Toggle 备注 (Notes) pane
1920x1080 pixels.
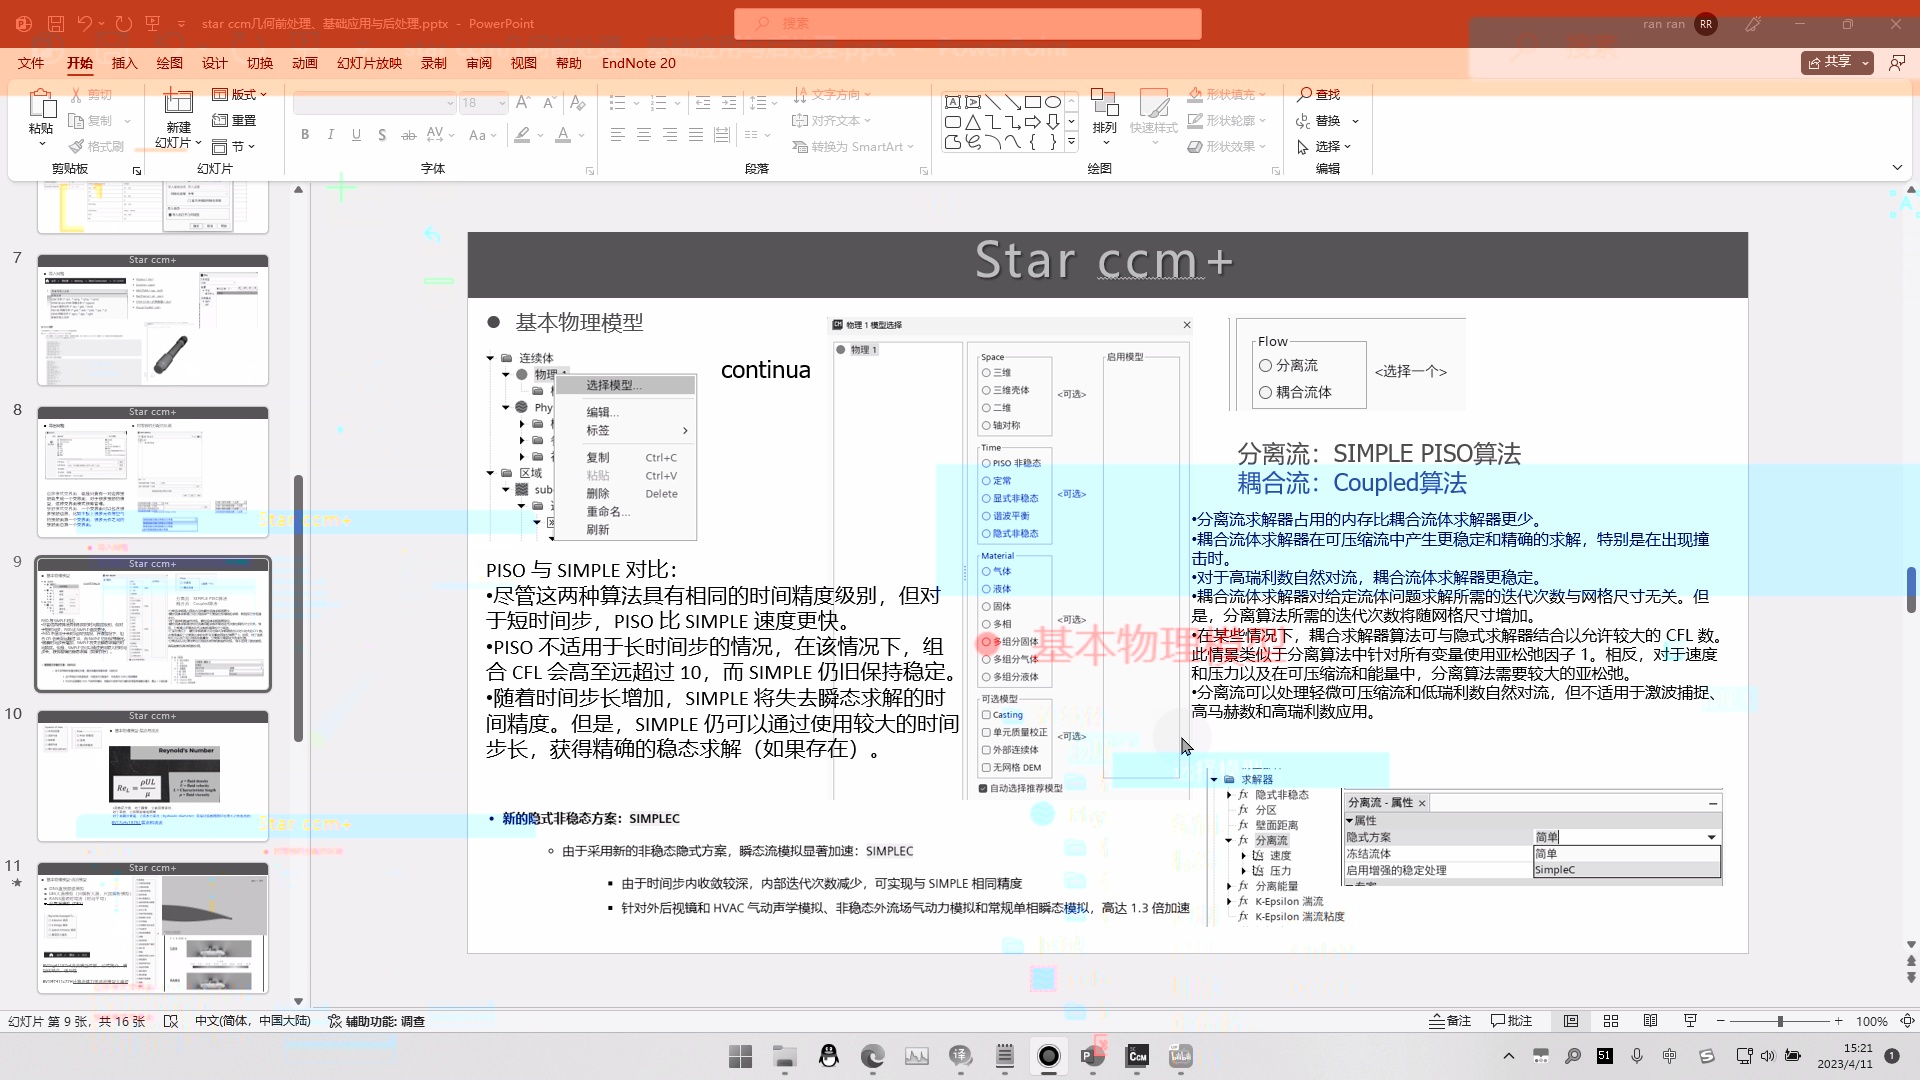pyautogui.click(x=1450, y=1021)
